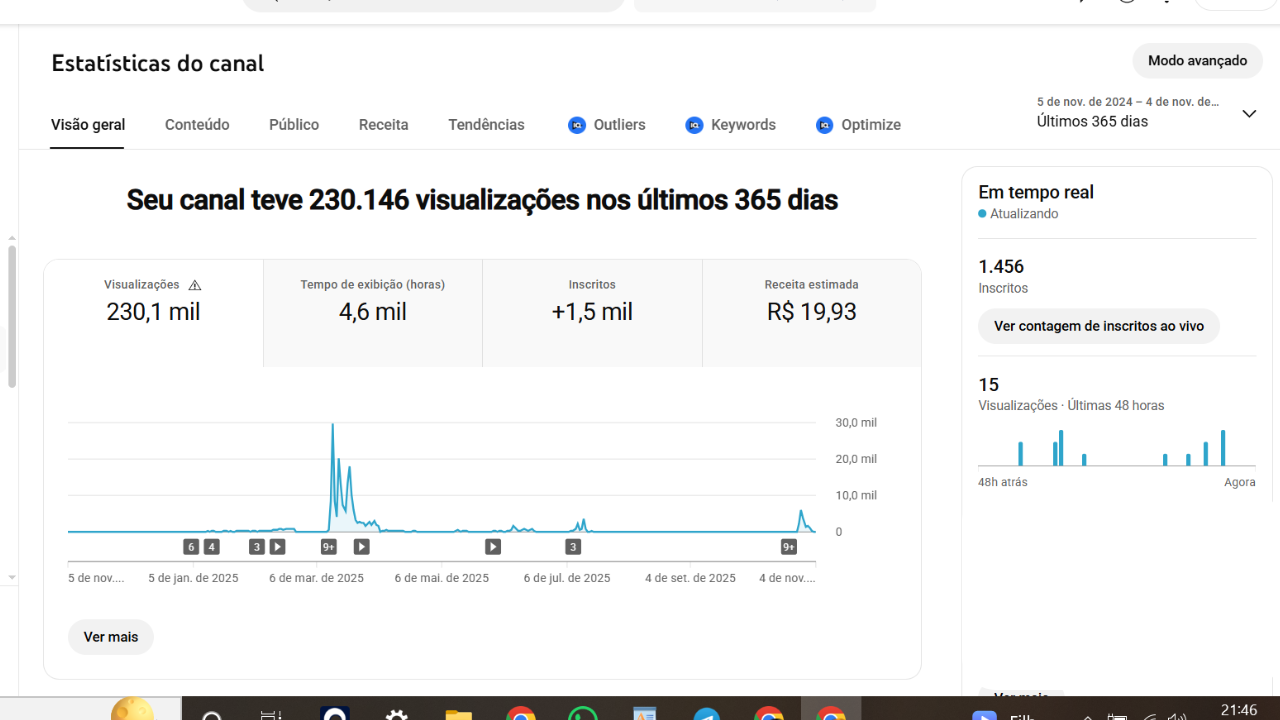This screenshot has width=1280, height=720.
Task: Click the 'Visualizações · Últimas 48 horas' label
Action: click(1071, 406)
